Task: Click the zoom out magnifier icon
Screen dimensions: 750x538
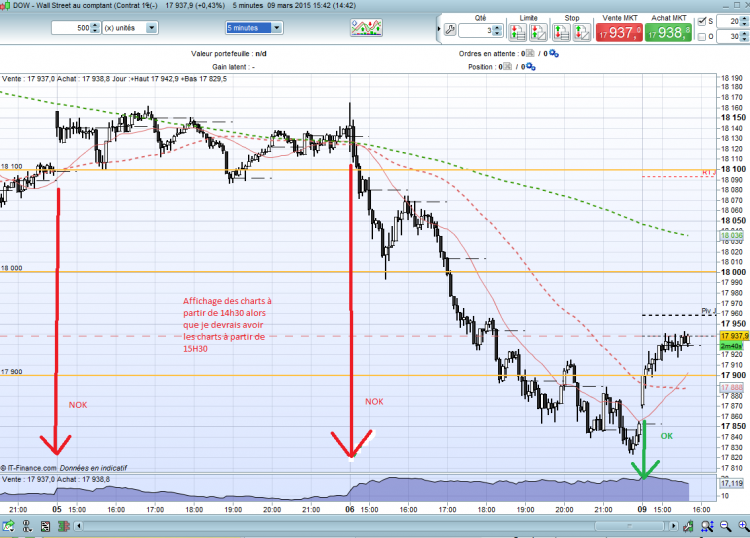Action: (725, 527)
